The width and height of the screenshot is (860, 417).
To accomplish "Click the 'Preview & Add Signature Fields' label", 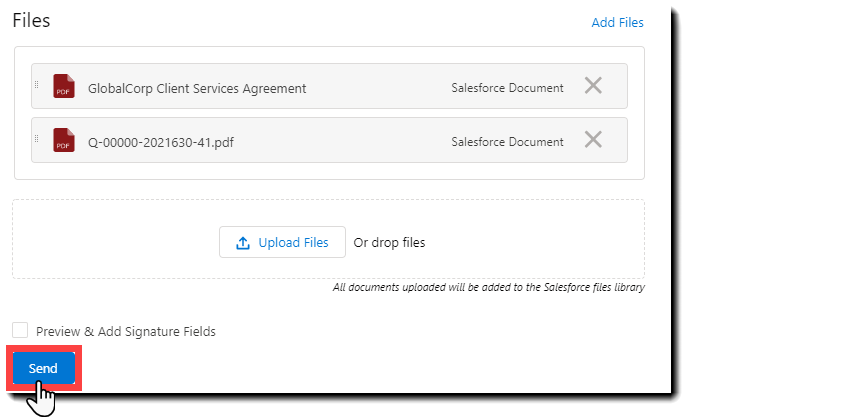I will pyautogui.click(x=126, y=331).
